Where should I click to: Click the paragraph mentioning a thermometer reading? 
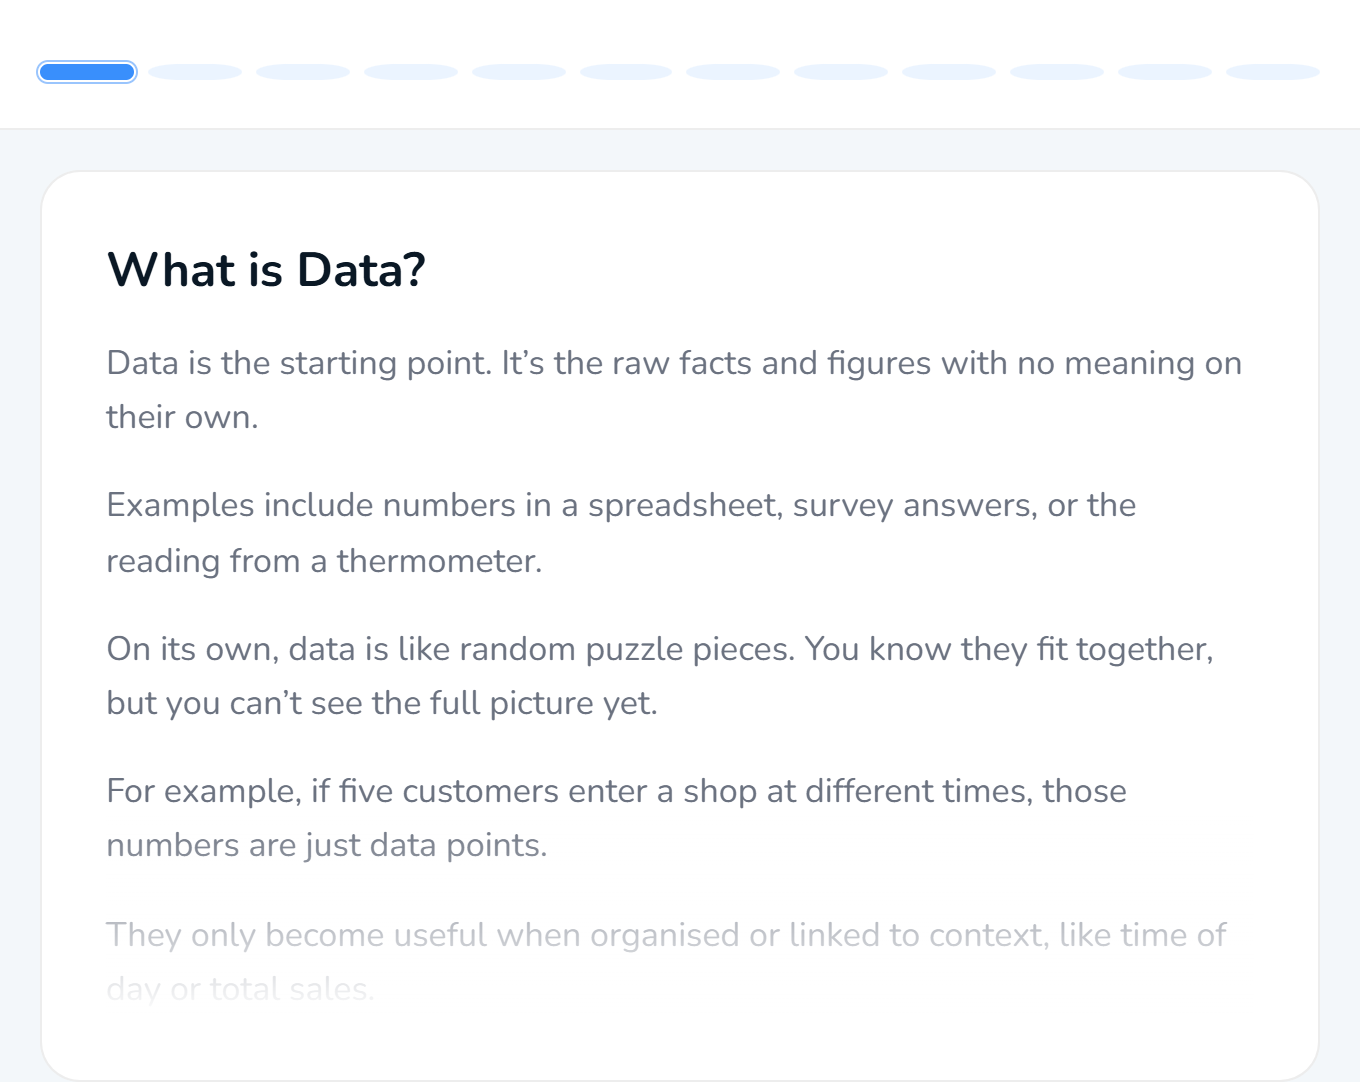(621, 533)
